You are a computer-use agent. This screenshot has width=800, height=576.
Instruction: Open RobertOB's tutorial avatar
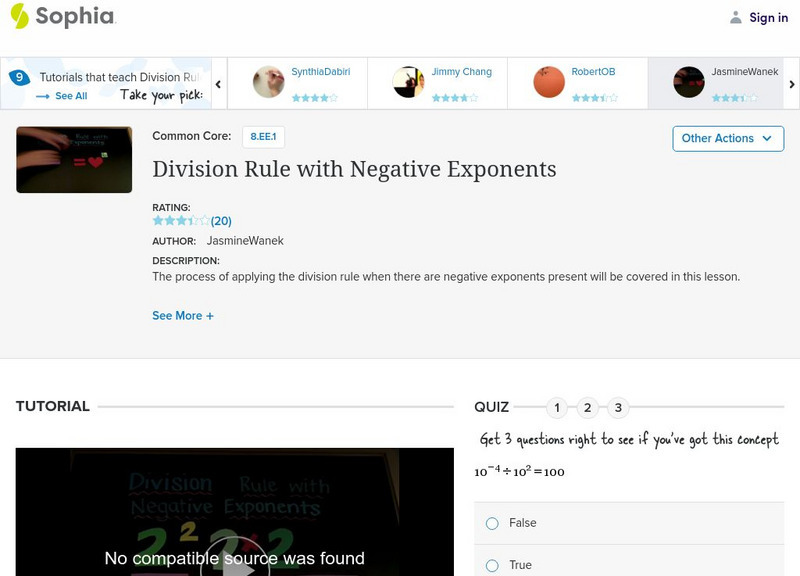[x=549, y=82]
